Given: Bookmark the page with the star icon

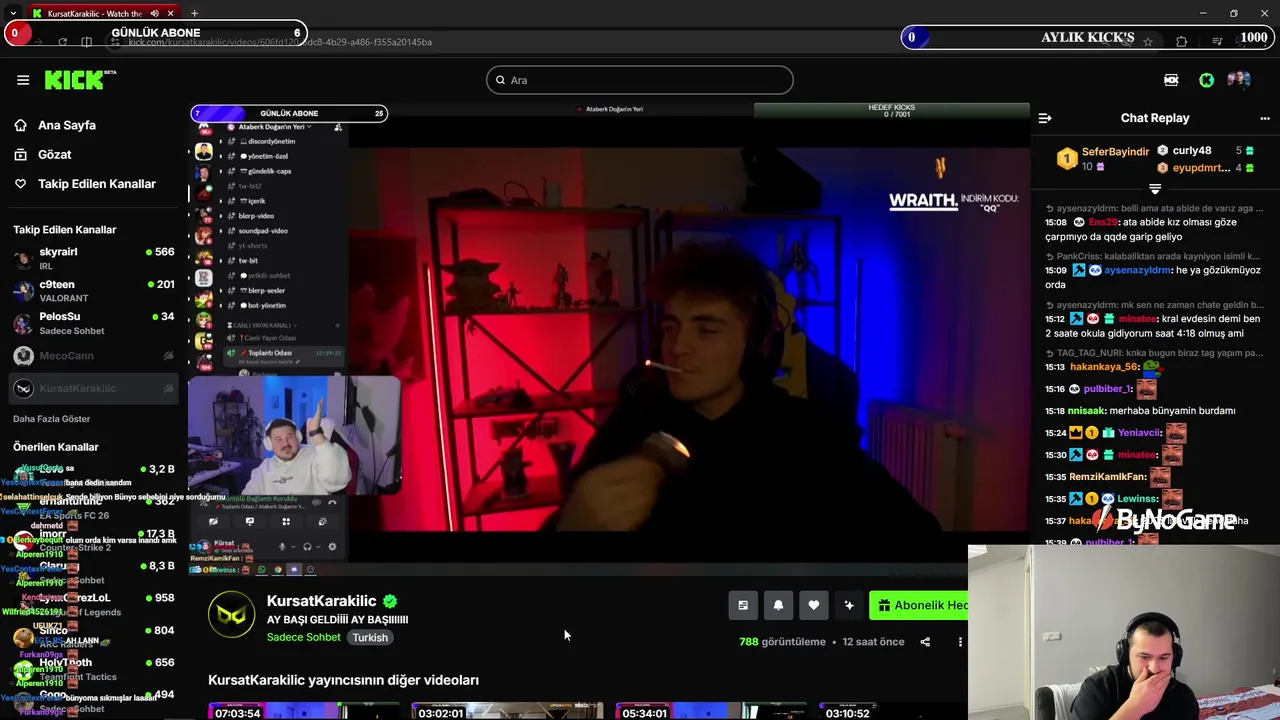Looking at the screenshot, I should click(x=1148, y=41).
